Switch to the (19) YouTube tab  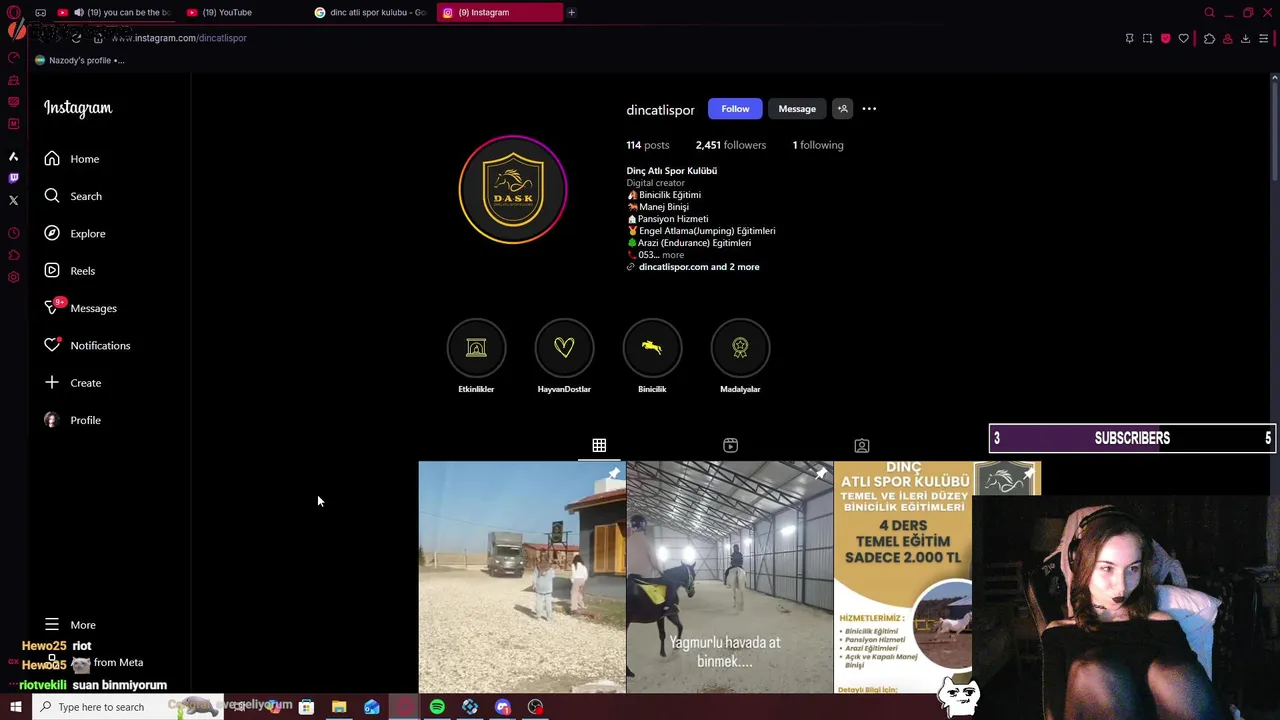coord(227,12)
